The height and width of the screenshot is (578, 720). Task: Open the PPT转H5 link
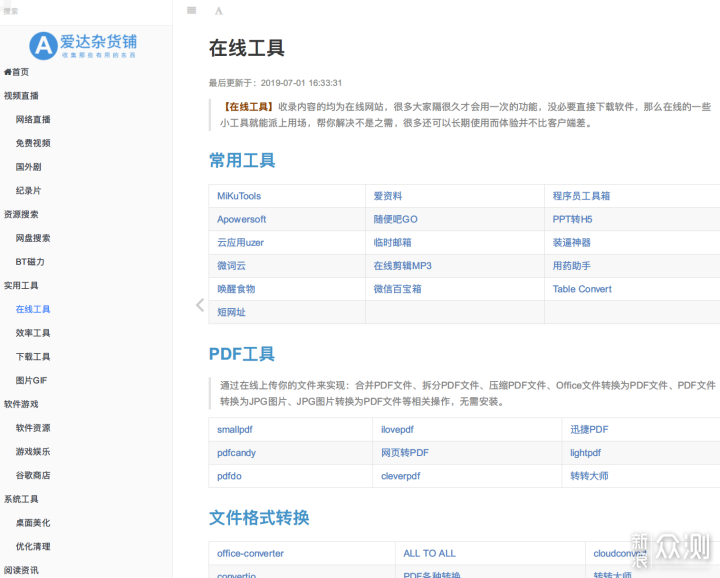coord(572,219)
